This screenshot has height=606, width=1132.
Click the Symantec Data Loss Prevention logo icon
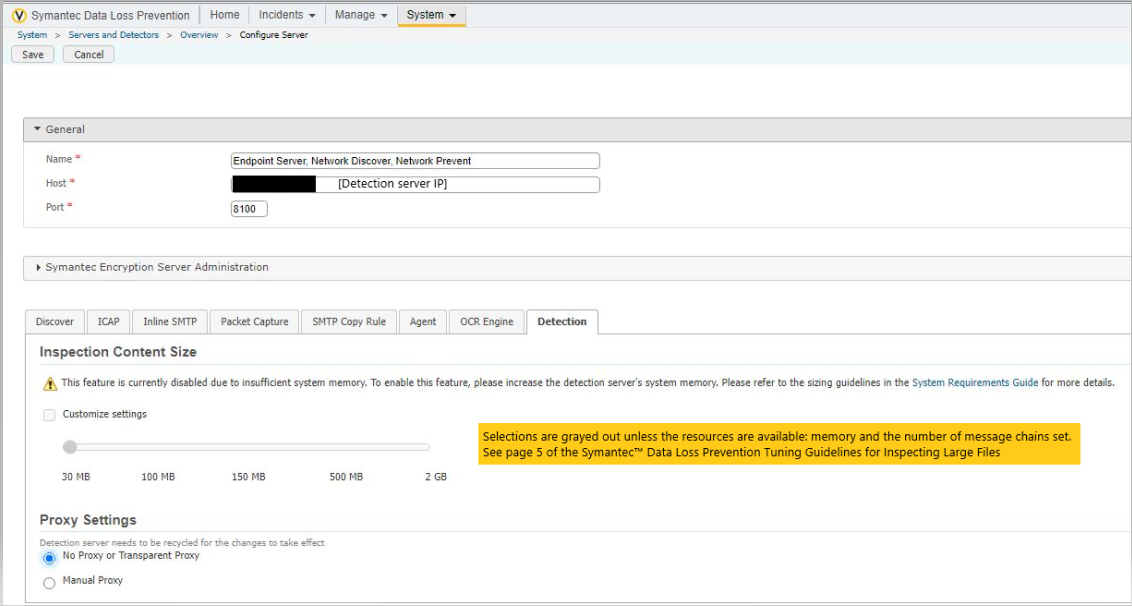tap(19, 16)
